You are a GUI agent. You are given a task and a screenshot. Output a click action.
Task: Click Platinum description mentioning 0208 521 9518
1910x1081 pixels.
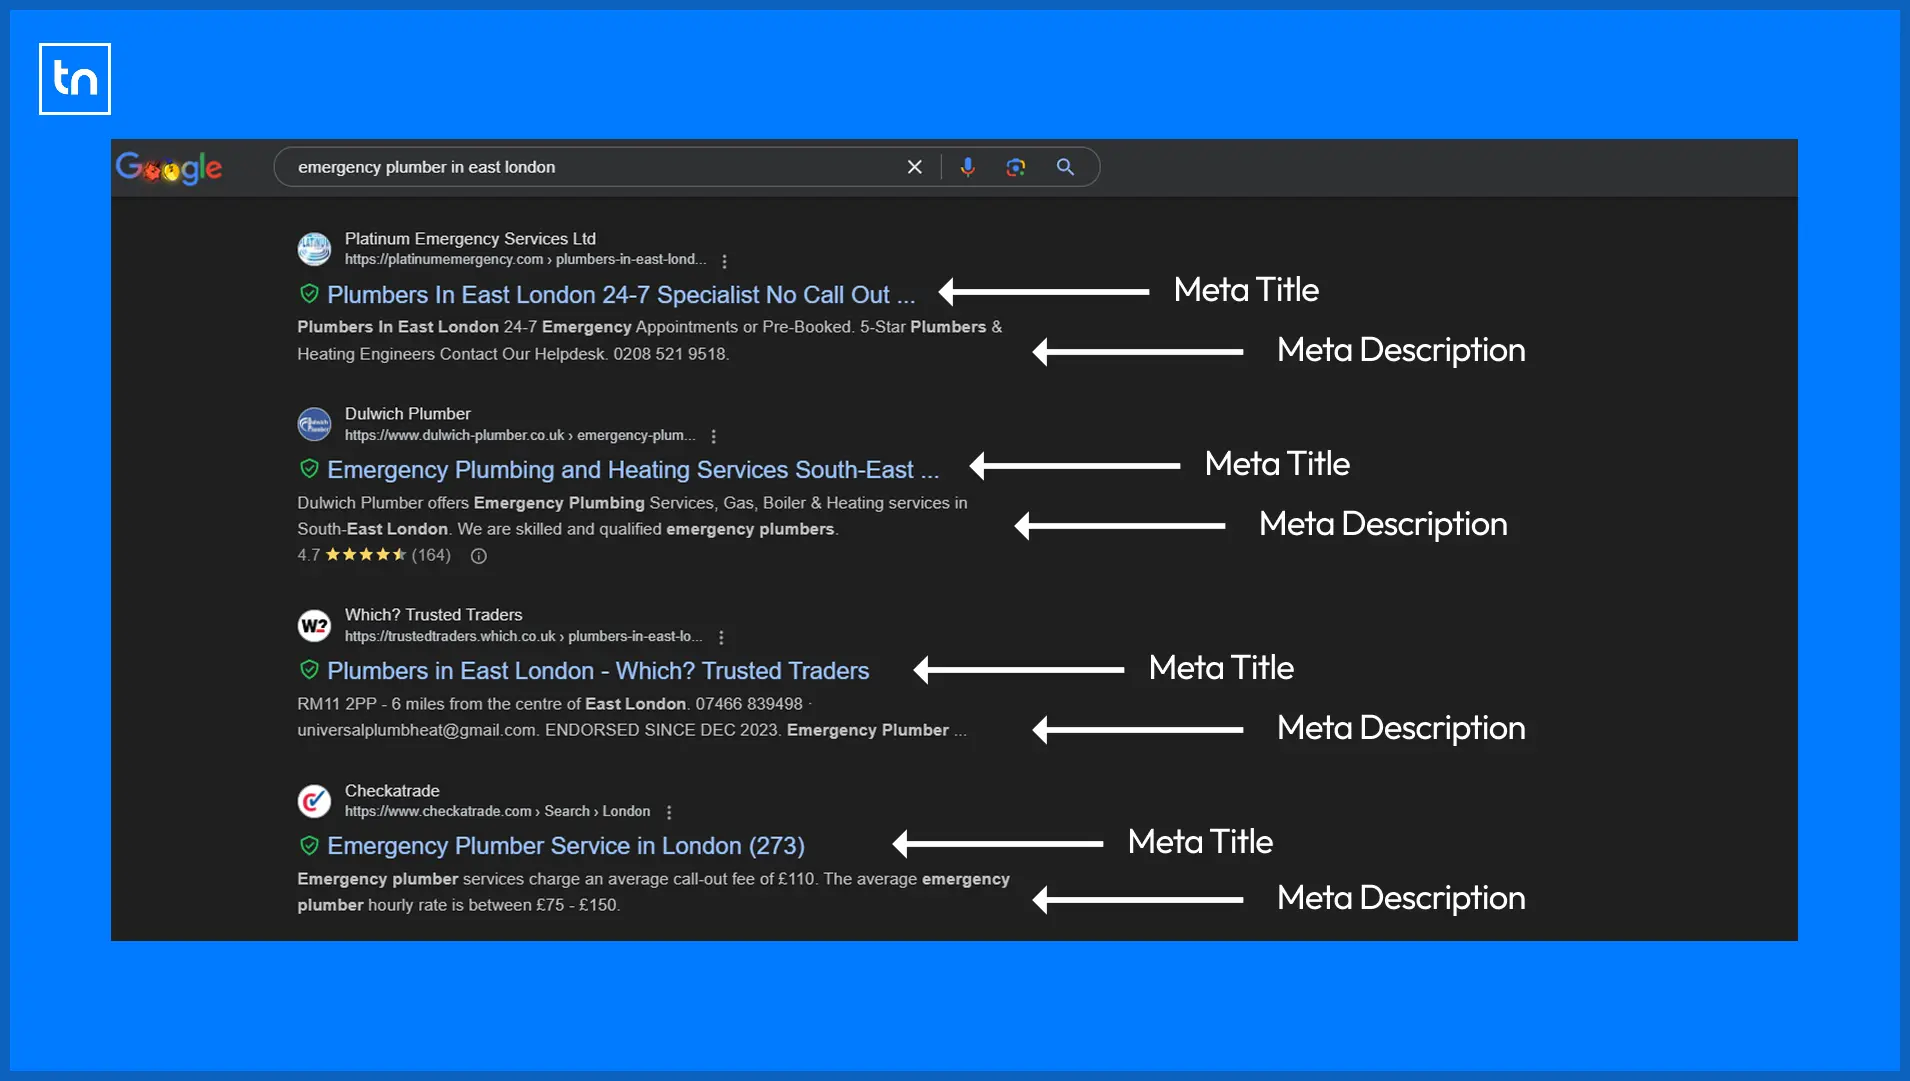point(650,340)
